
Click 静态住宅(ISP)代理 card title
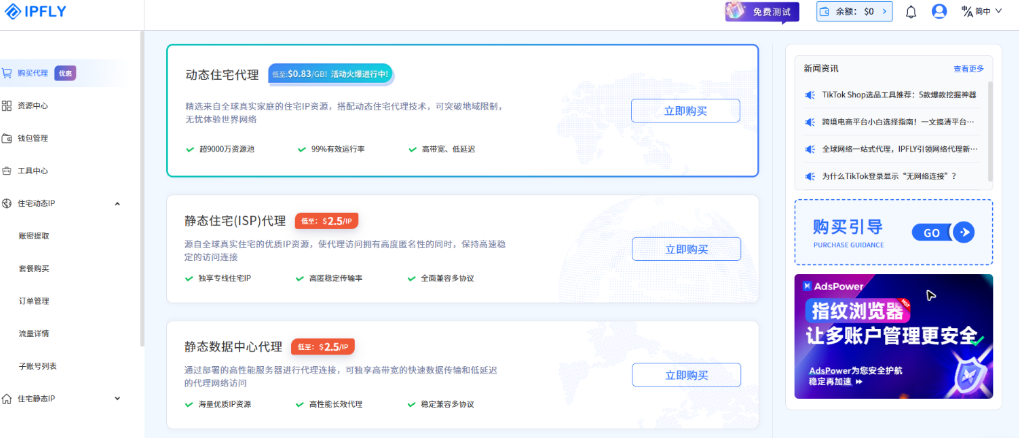click(x=235, y=221)
